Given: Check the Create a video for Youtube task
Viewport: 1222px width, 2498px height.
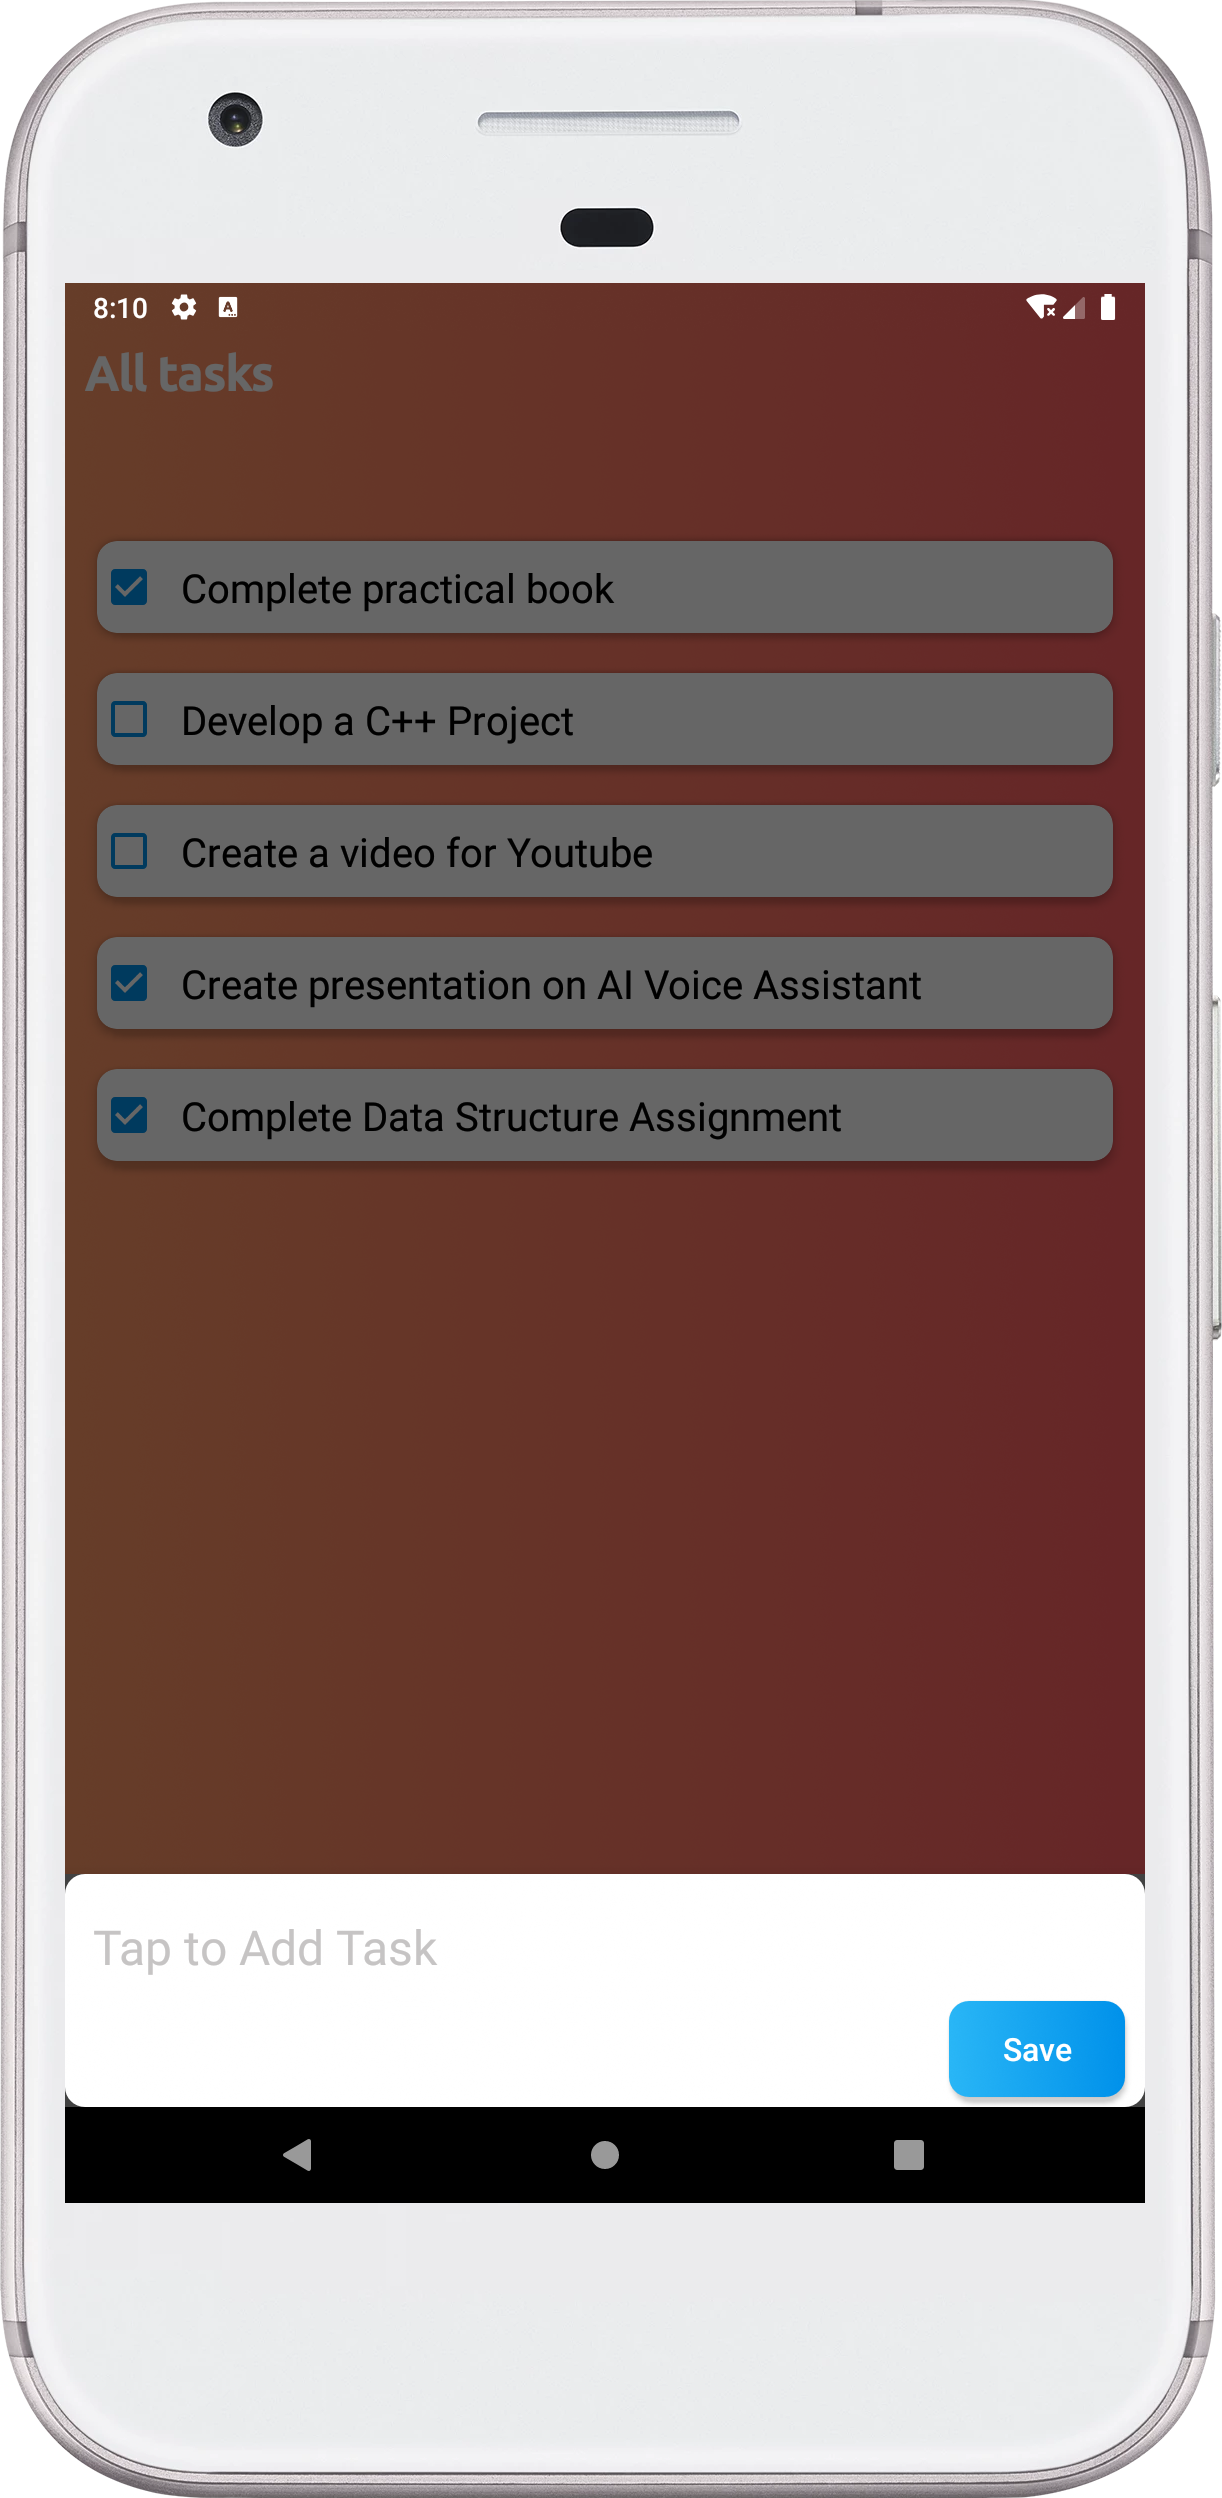Looking at the screenshot, I should point(130,852).
